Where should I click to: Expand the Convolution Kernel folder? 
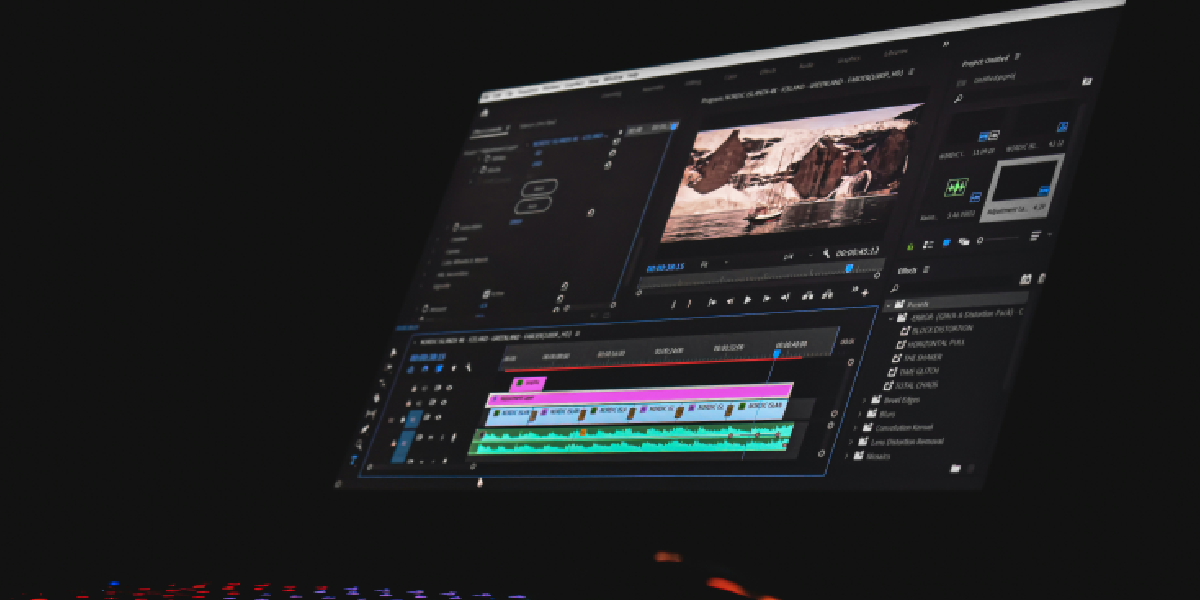tap(855, 428)
